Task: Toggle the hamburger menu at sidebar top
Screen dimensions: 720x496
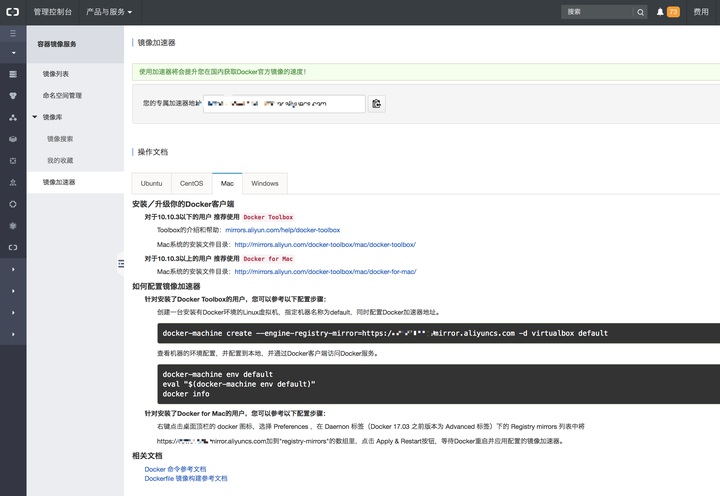Action: coord(13,34)
